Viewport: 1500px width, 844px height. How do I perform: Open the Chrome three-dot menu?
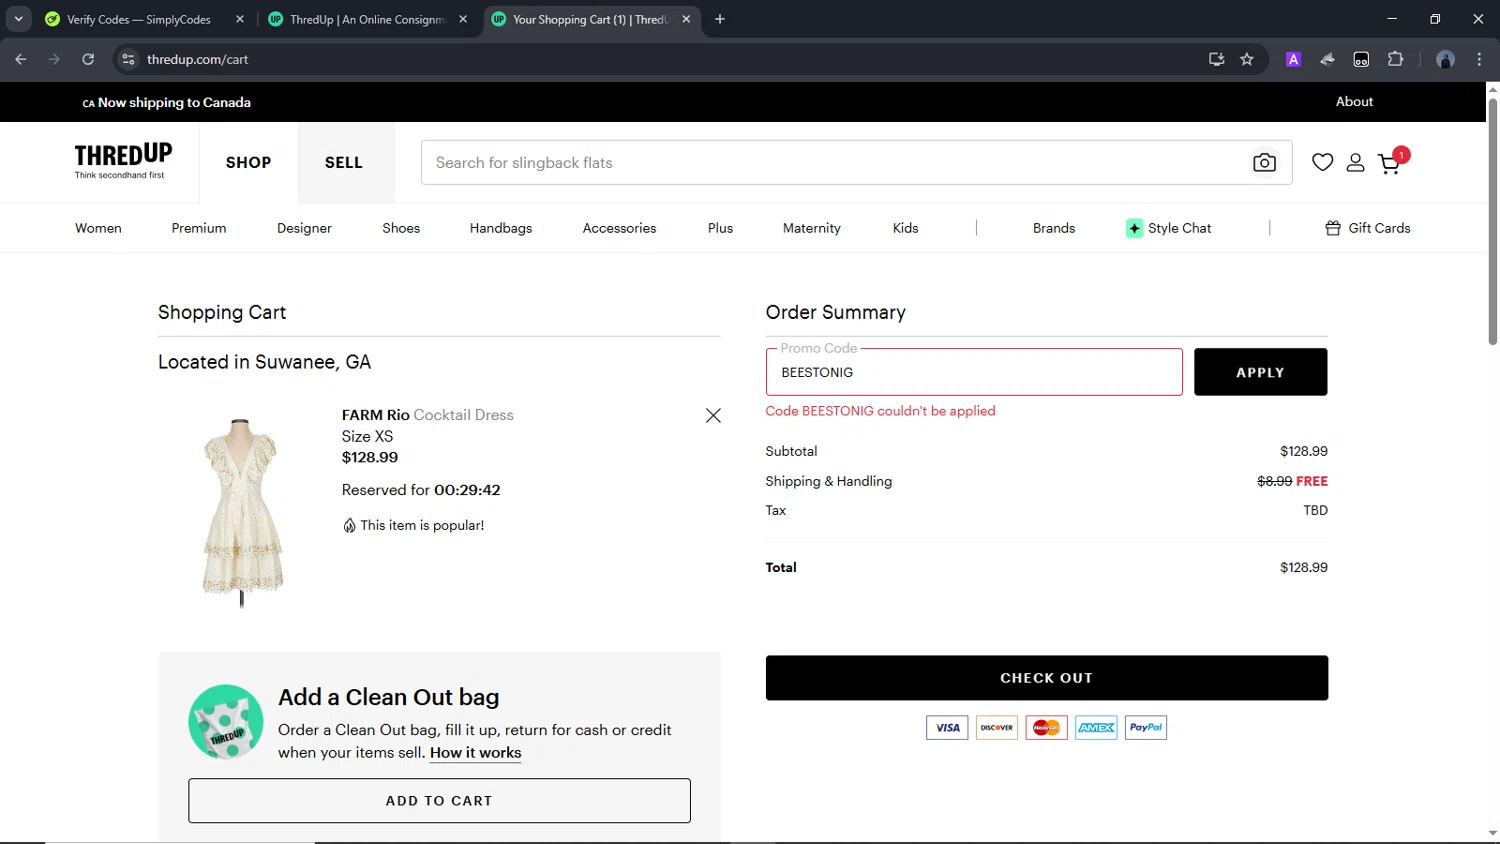pos(1479,59)
